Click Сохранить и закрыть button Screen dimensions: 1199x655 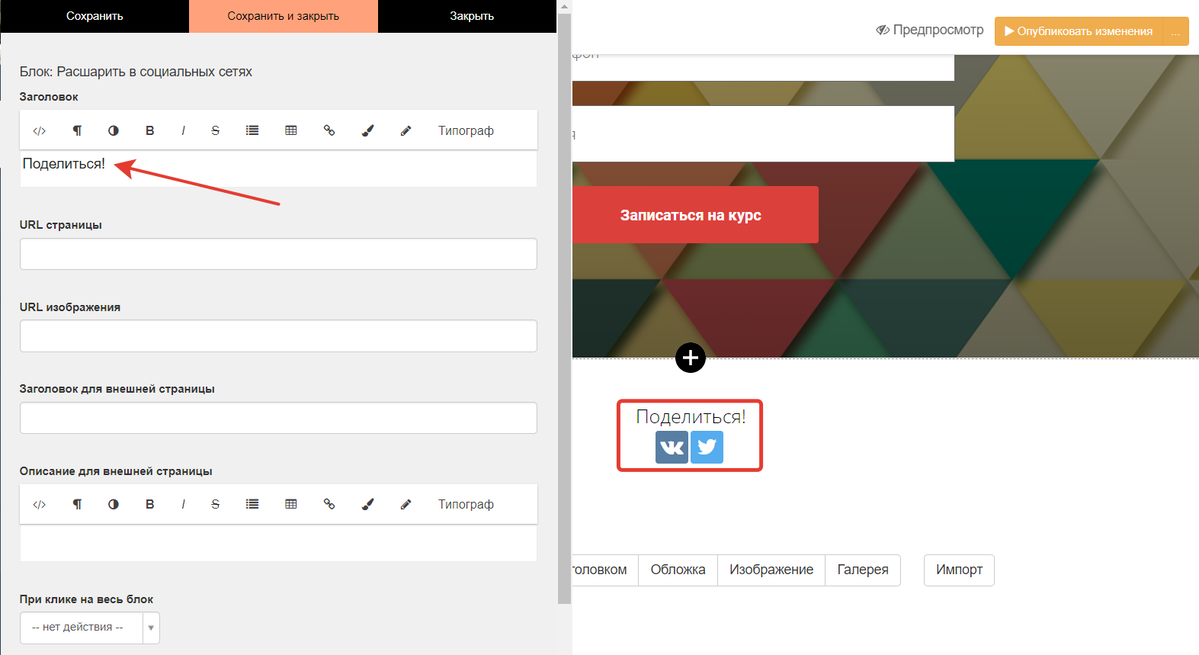pyautogui.click(x=283, y=16)
